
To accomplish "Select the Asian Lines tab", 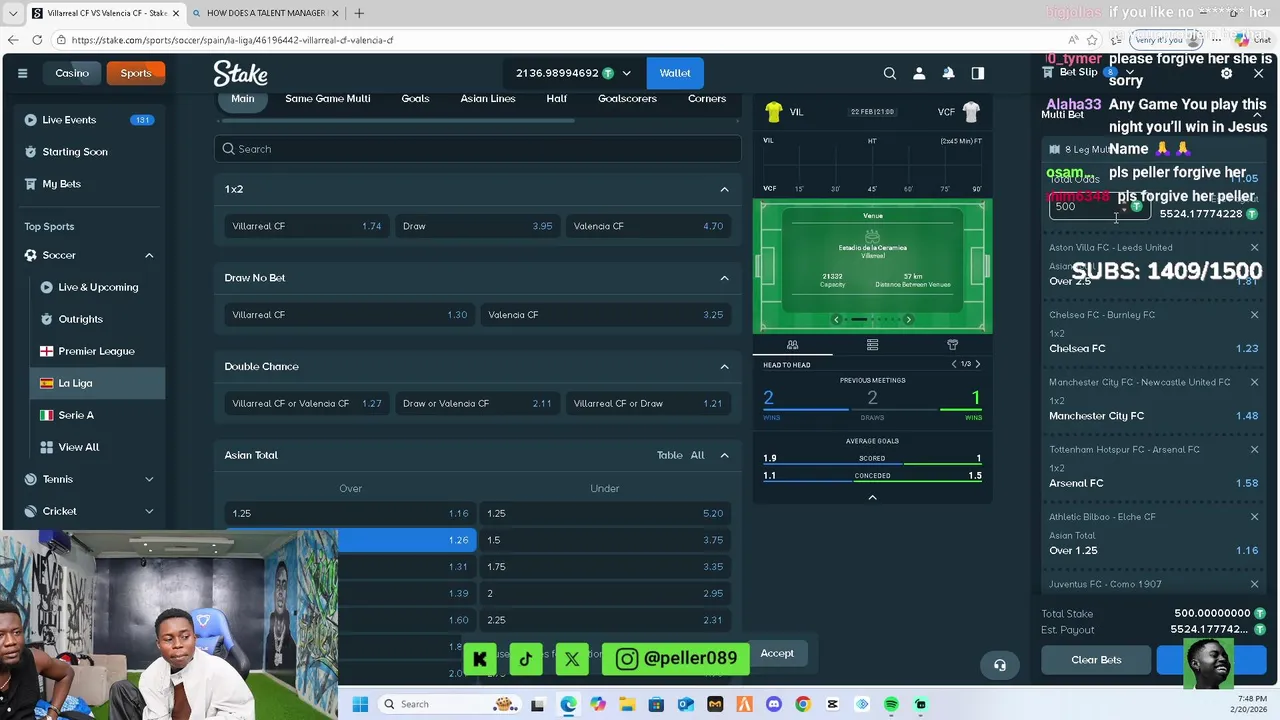I will (x=488, y=99).
